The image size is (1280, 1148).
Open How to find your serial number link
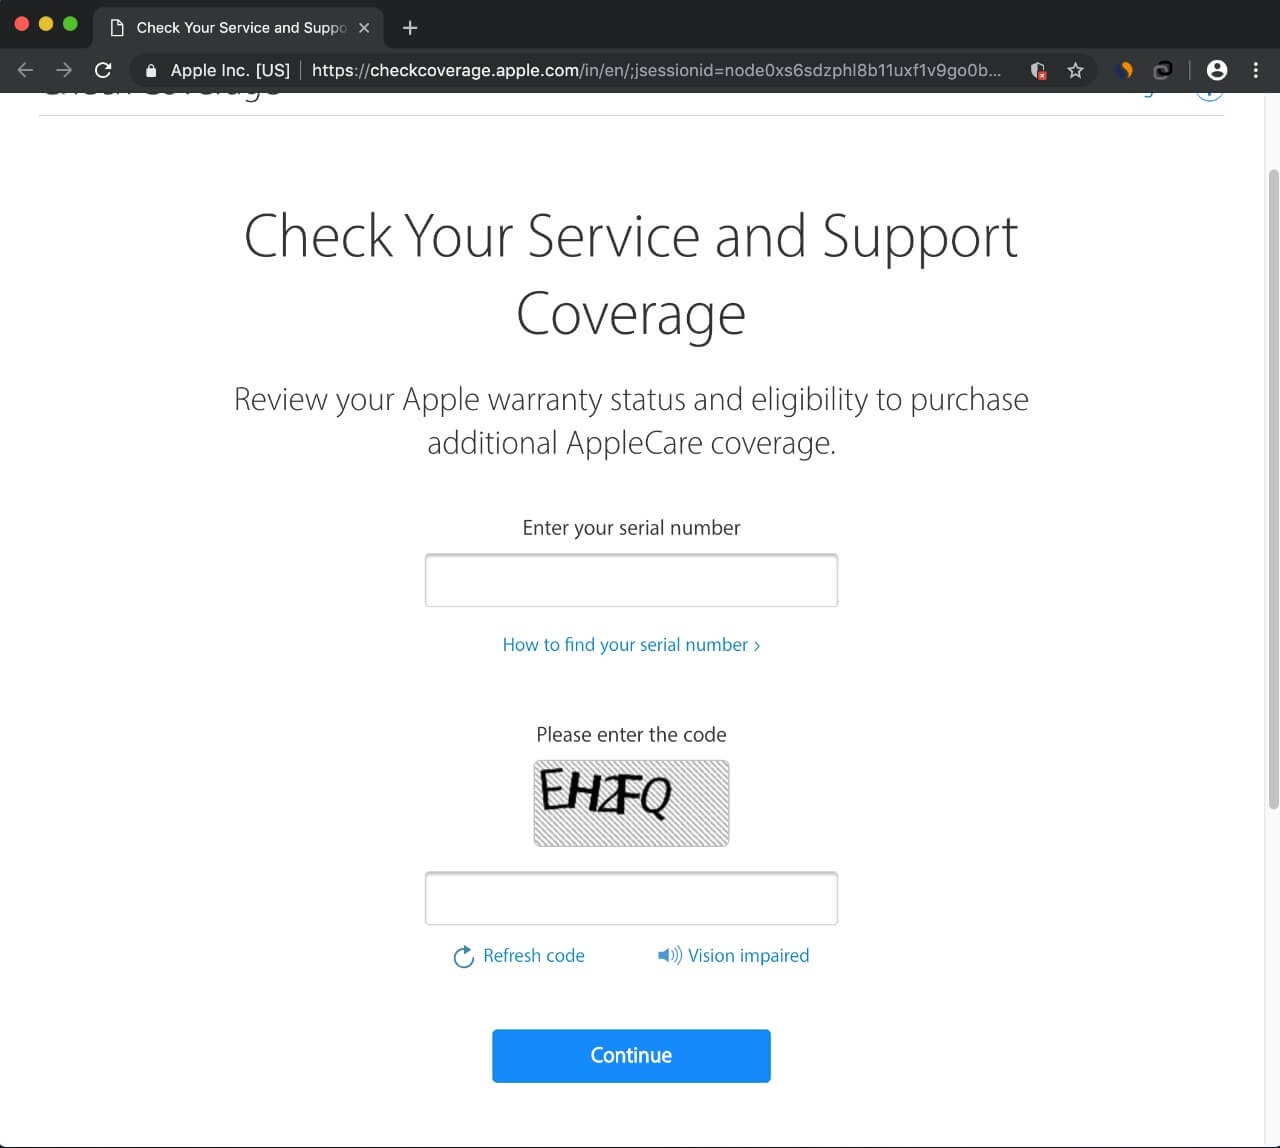pyautogui.click(x=631, y=645)
